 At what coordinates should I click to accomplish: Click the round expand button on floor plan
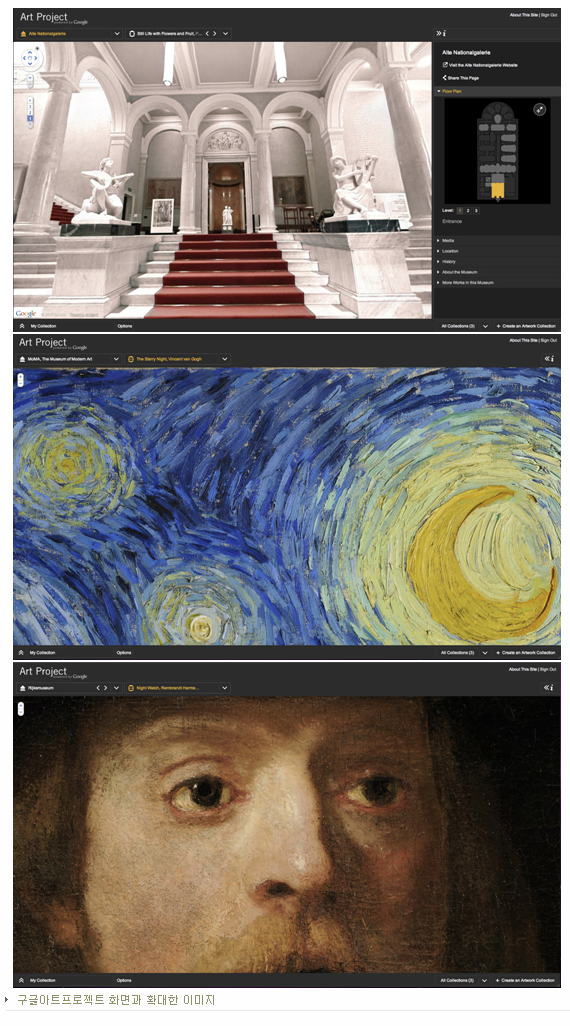(x=540, y=110)
